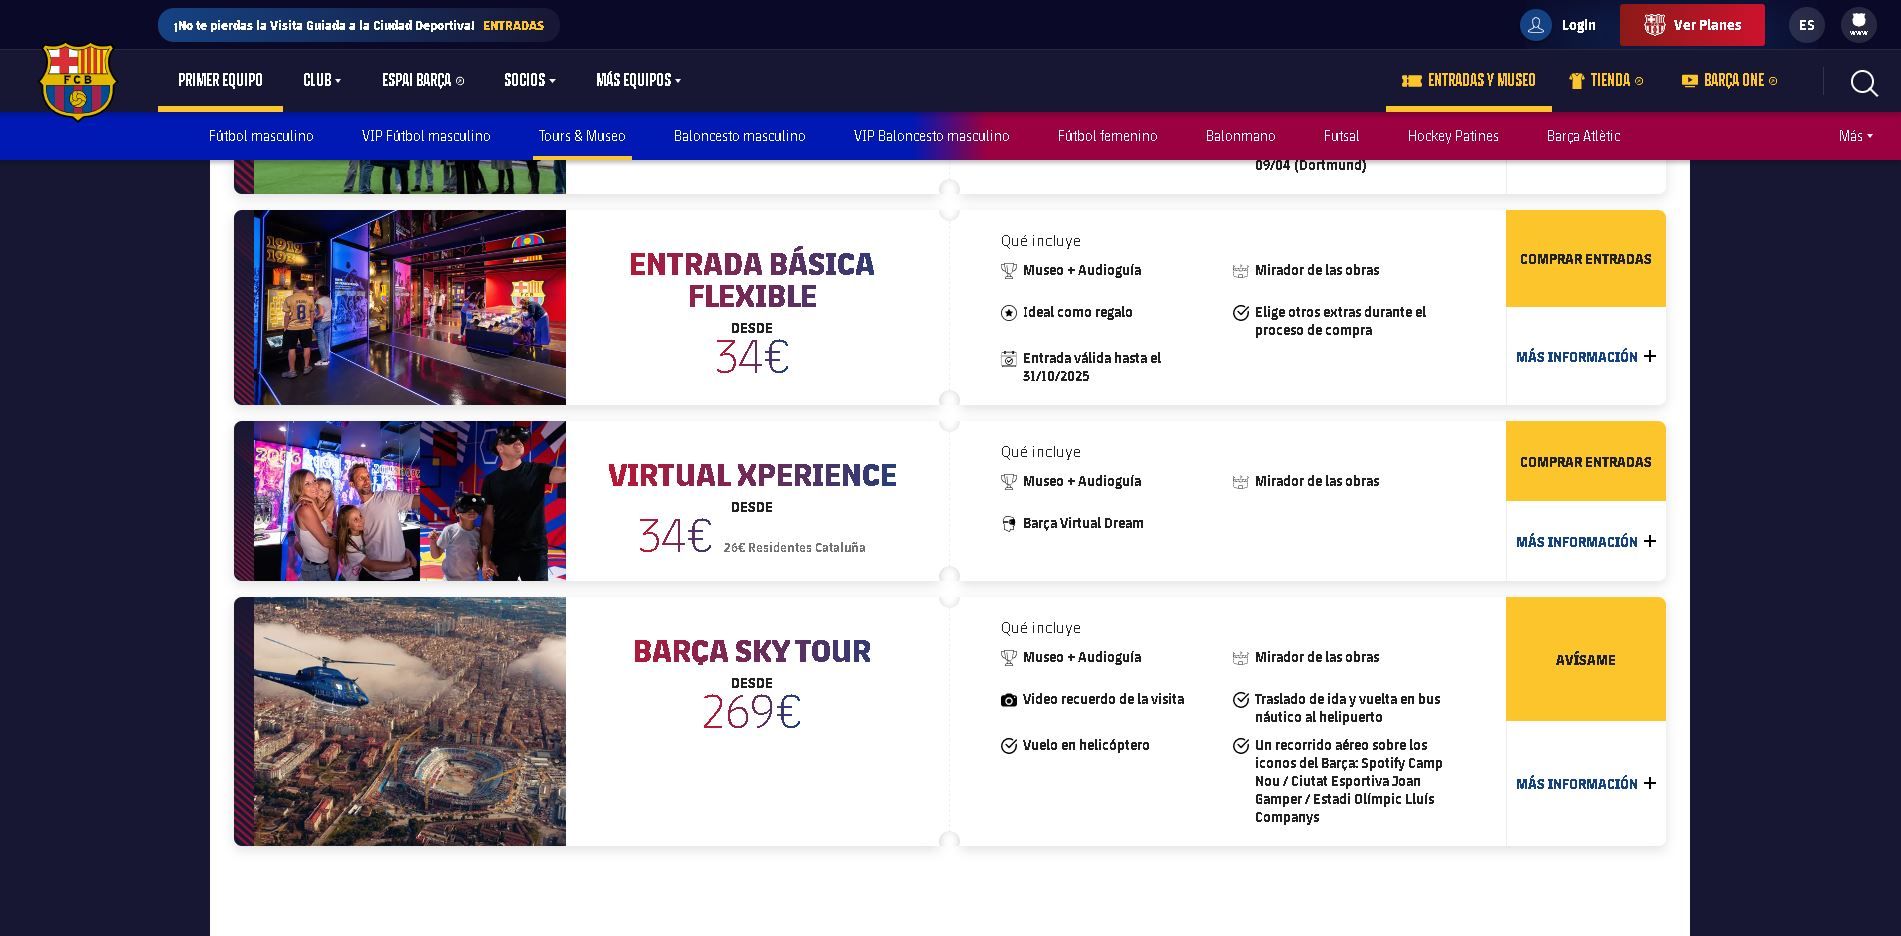Open Espai Barça menu item
Screen dimensions: 1901x936
[423, 80]
